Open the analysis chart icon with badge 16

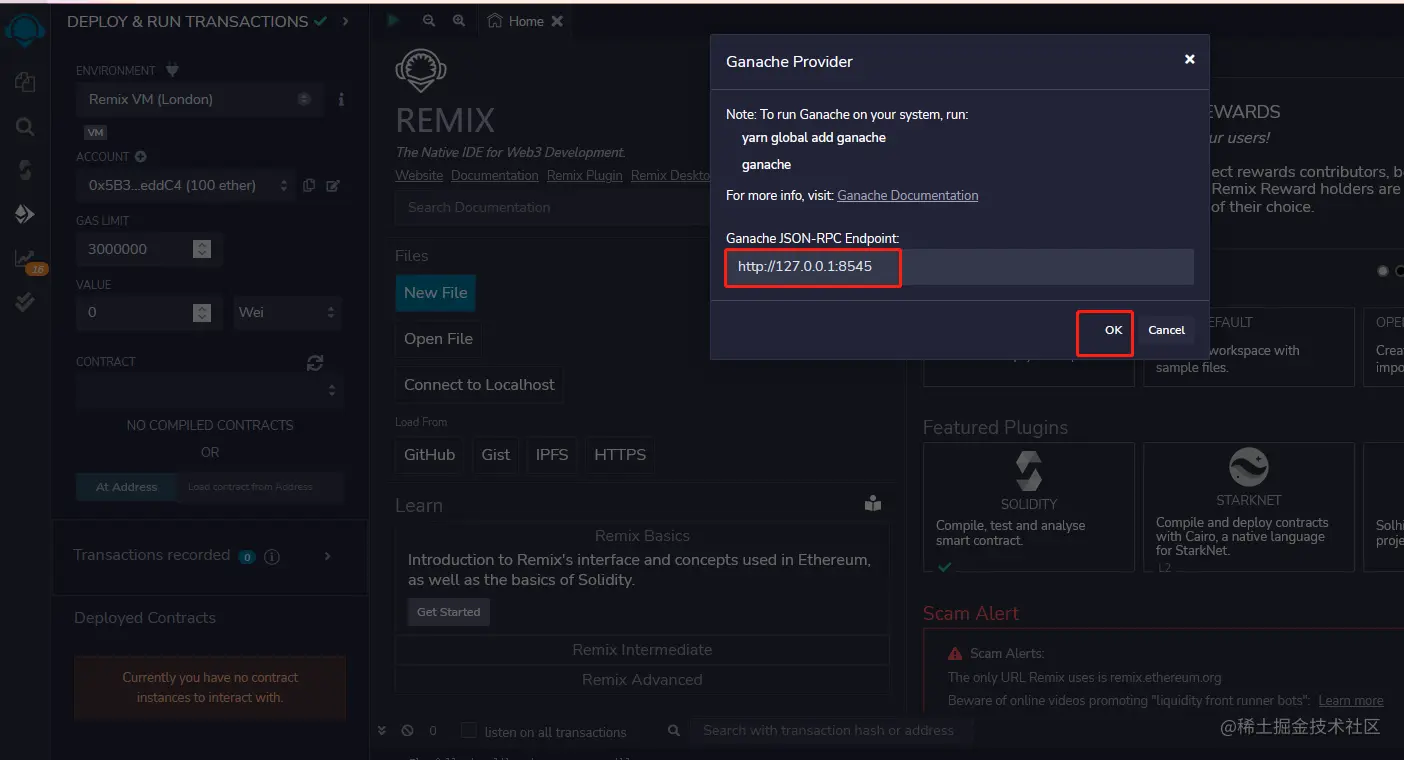[x=27, y=260]
